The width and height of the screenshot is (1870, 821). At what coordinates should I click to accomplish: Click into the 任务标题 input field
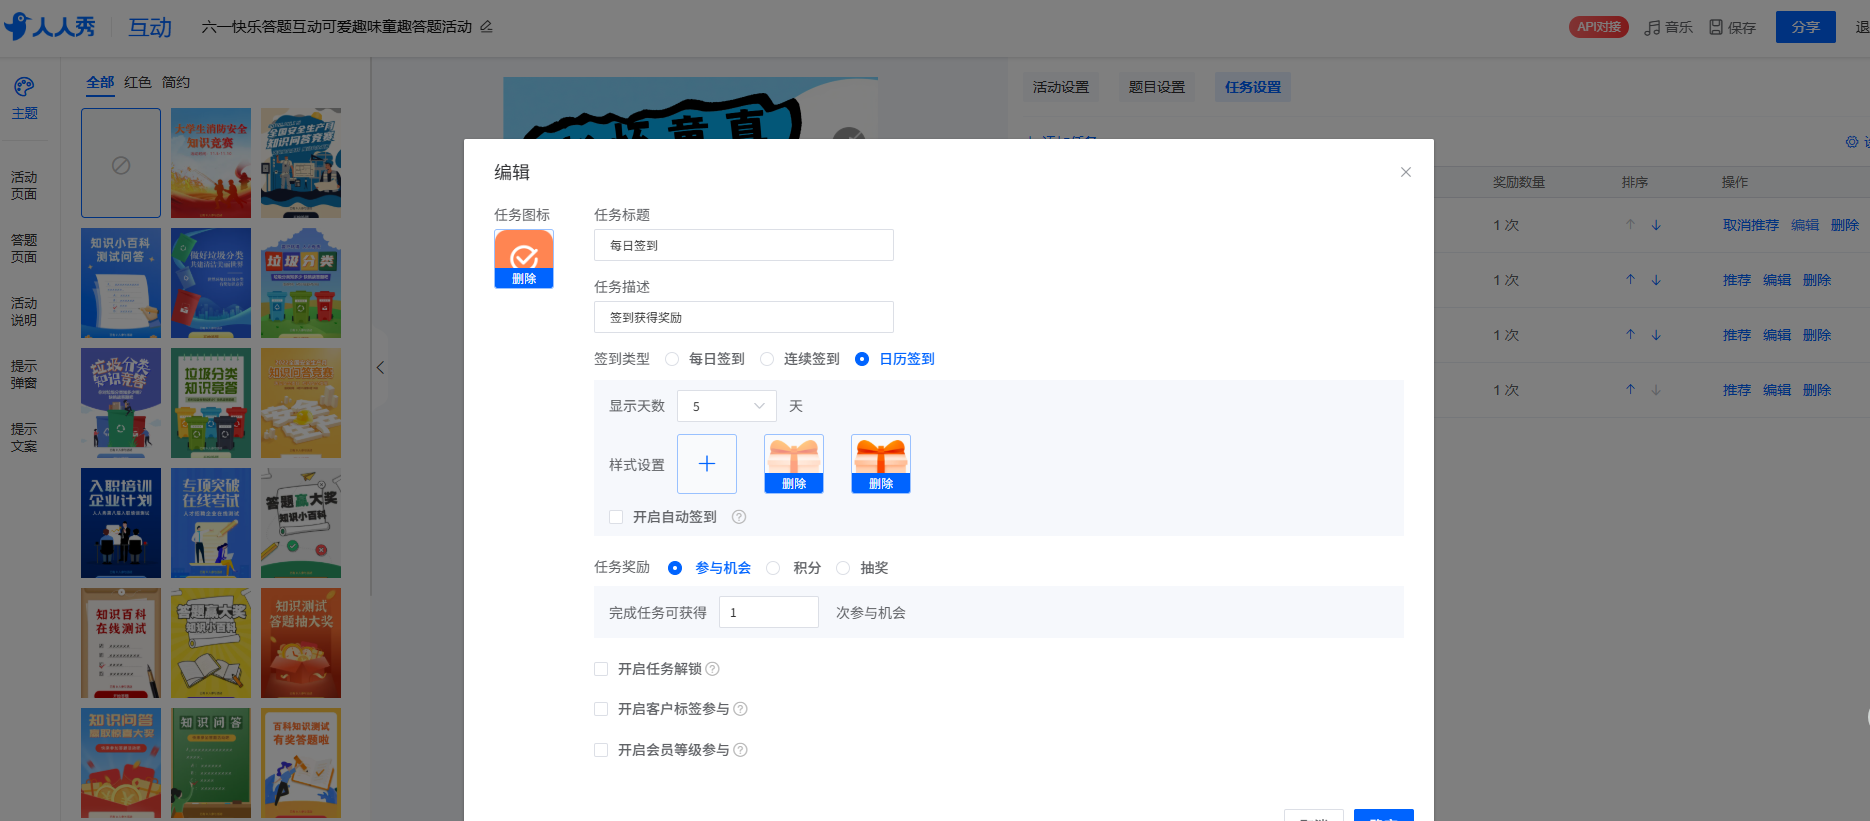coord(743,245)
